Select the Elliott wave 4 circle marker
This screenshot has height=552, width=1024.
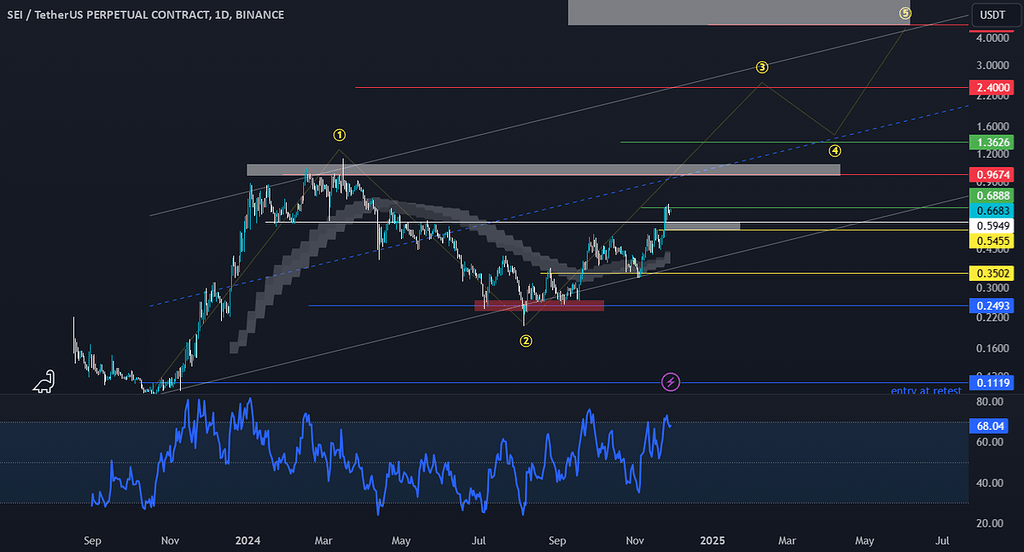click(x=835, y=151)
